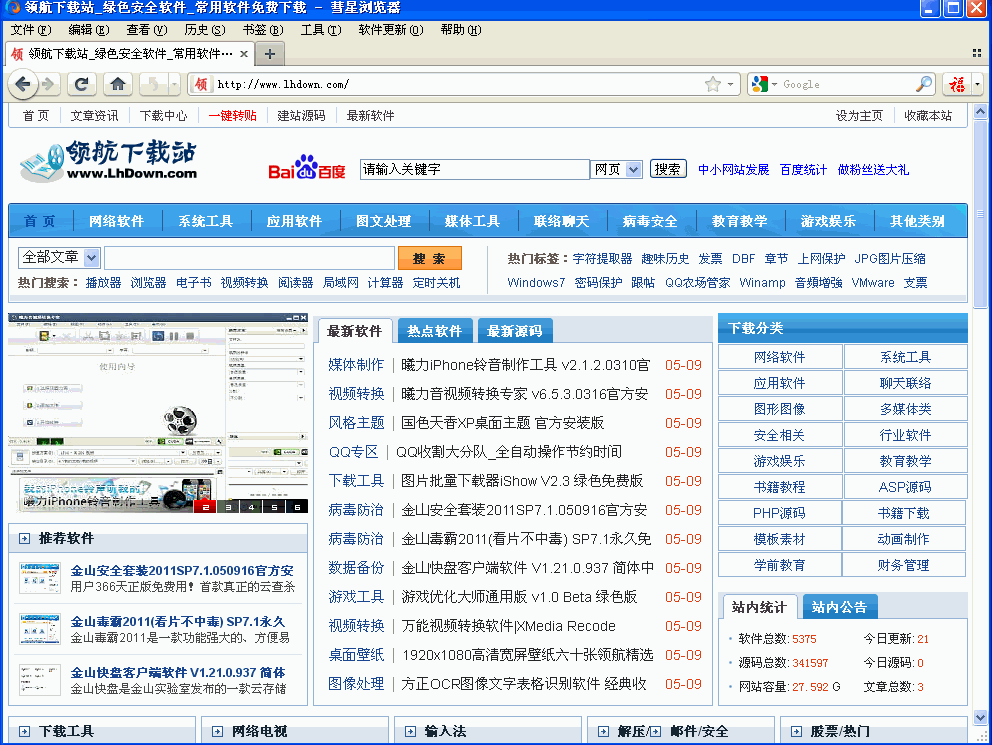This screenshot has width=992, height=745.
Task: Expand the bookmark star dropdown arrow
Action: (730, 83)
